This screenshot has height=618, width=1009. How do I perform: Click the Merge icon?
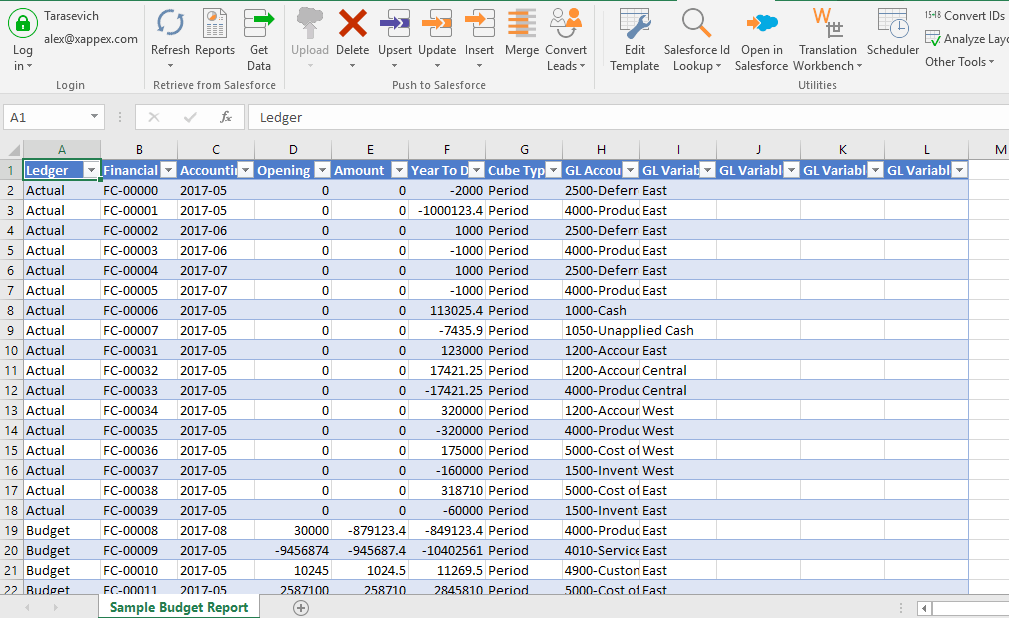point(522,23)
